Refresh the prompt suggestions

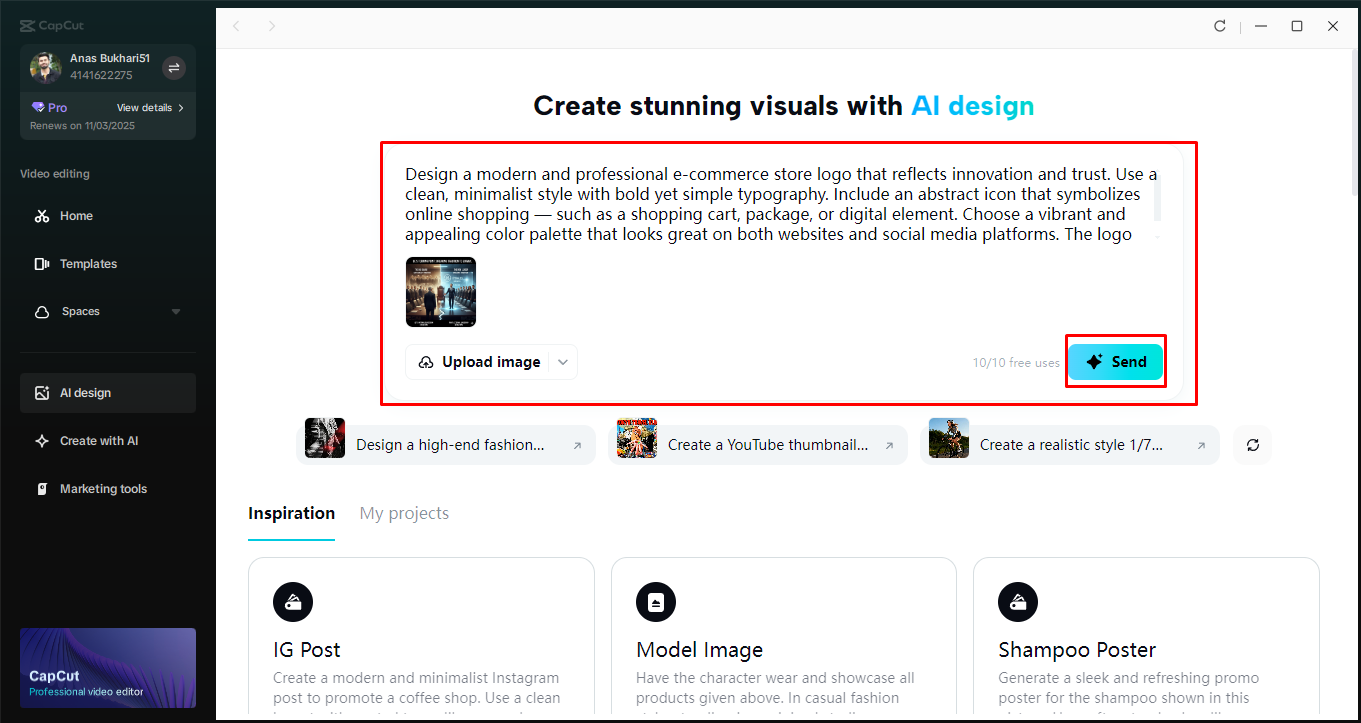[x=1252, y=445]
